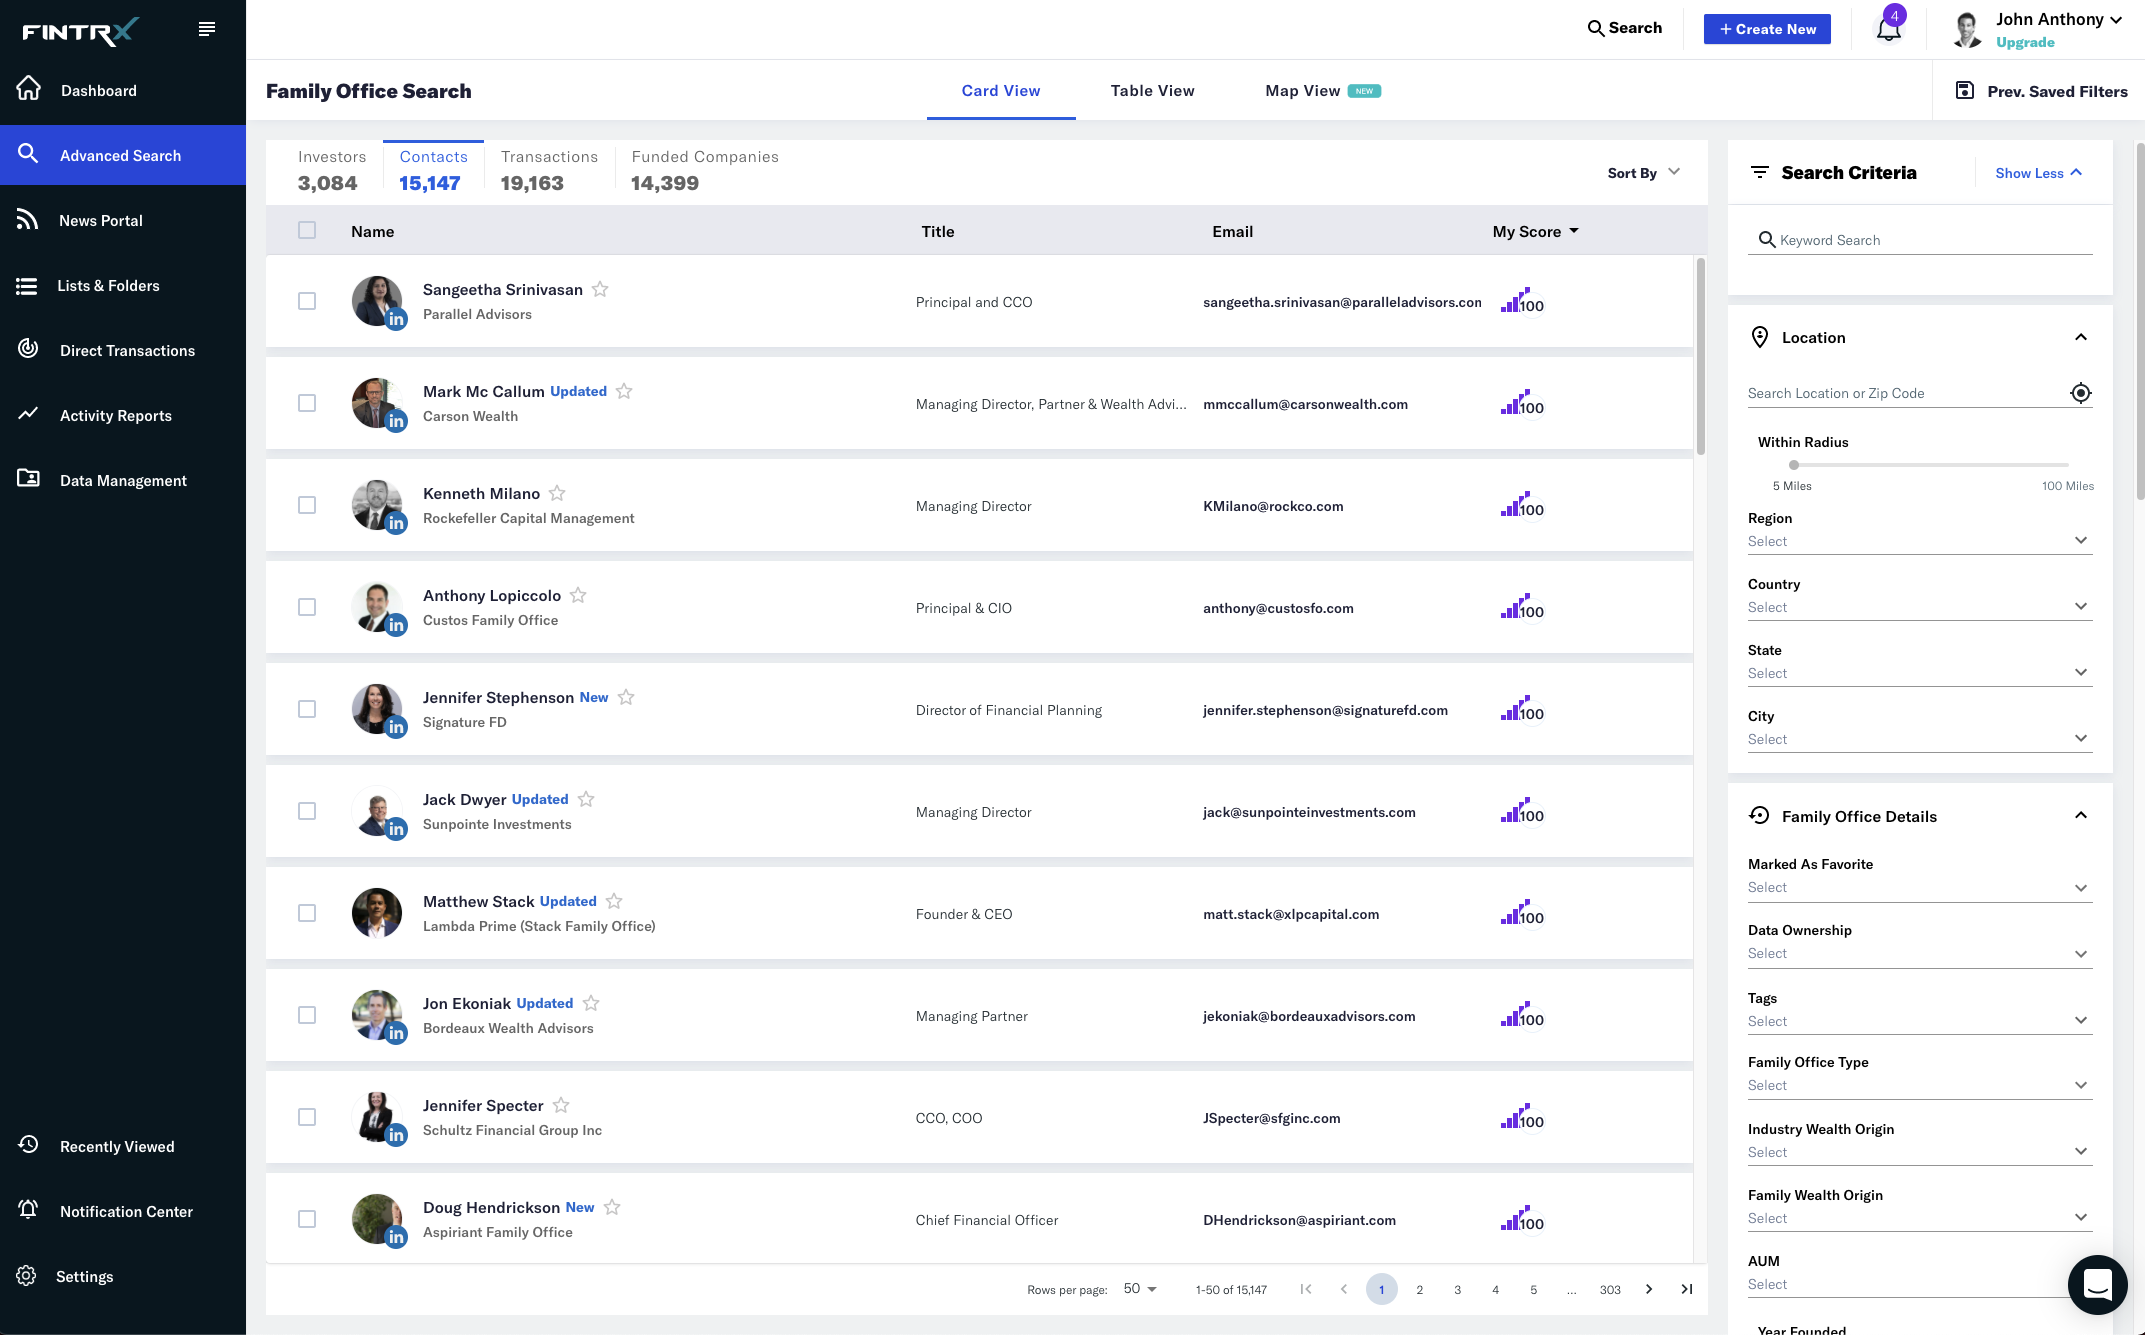
Task: Open the State select dropdown
Action: click(x=1919, y=673)
